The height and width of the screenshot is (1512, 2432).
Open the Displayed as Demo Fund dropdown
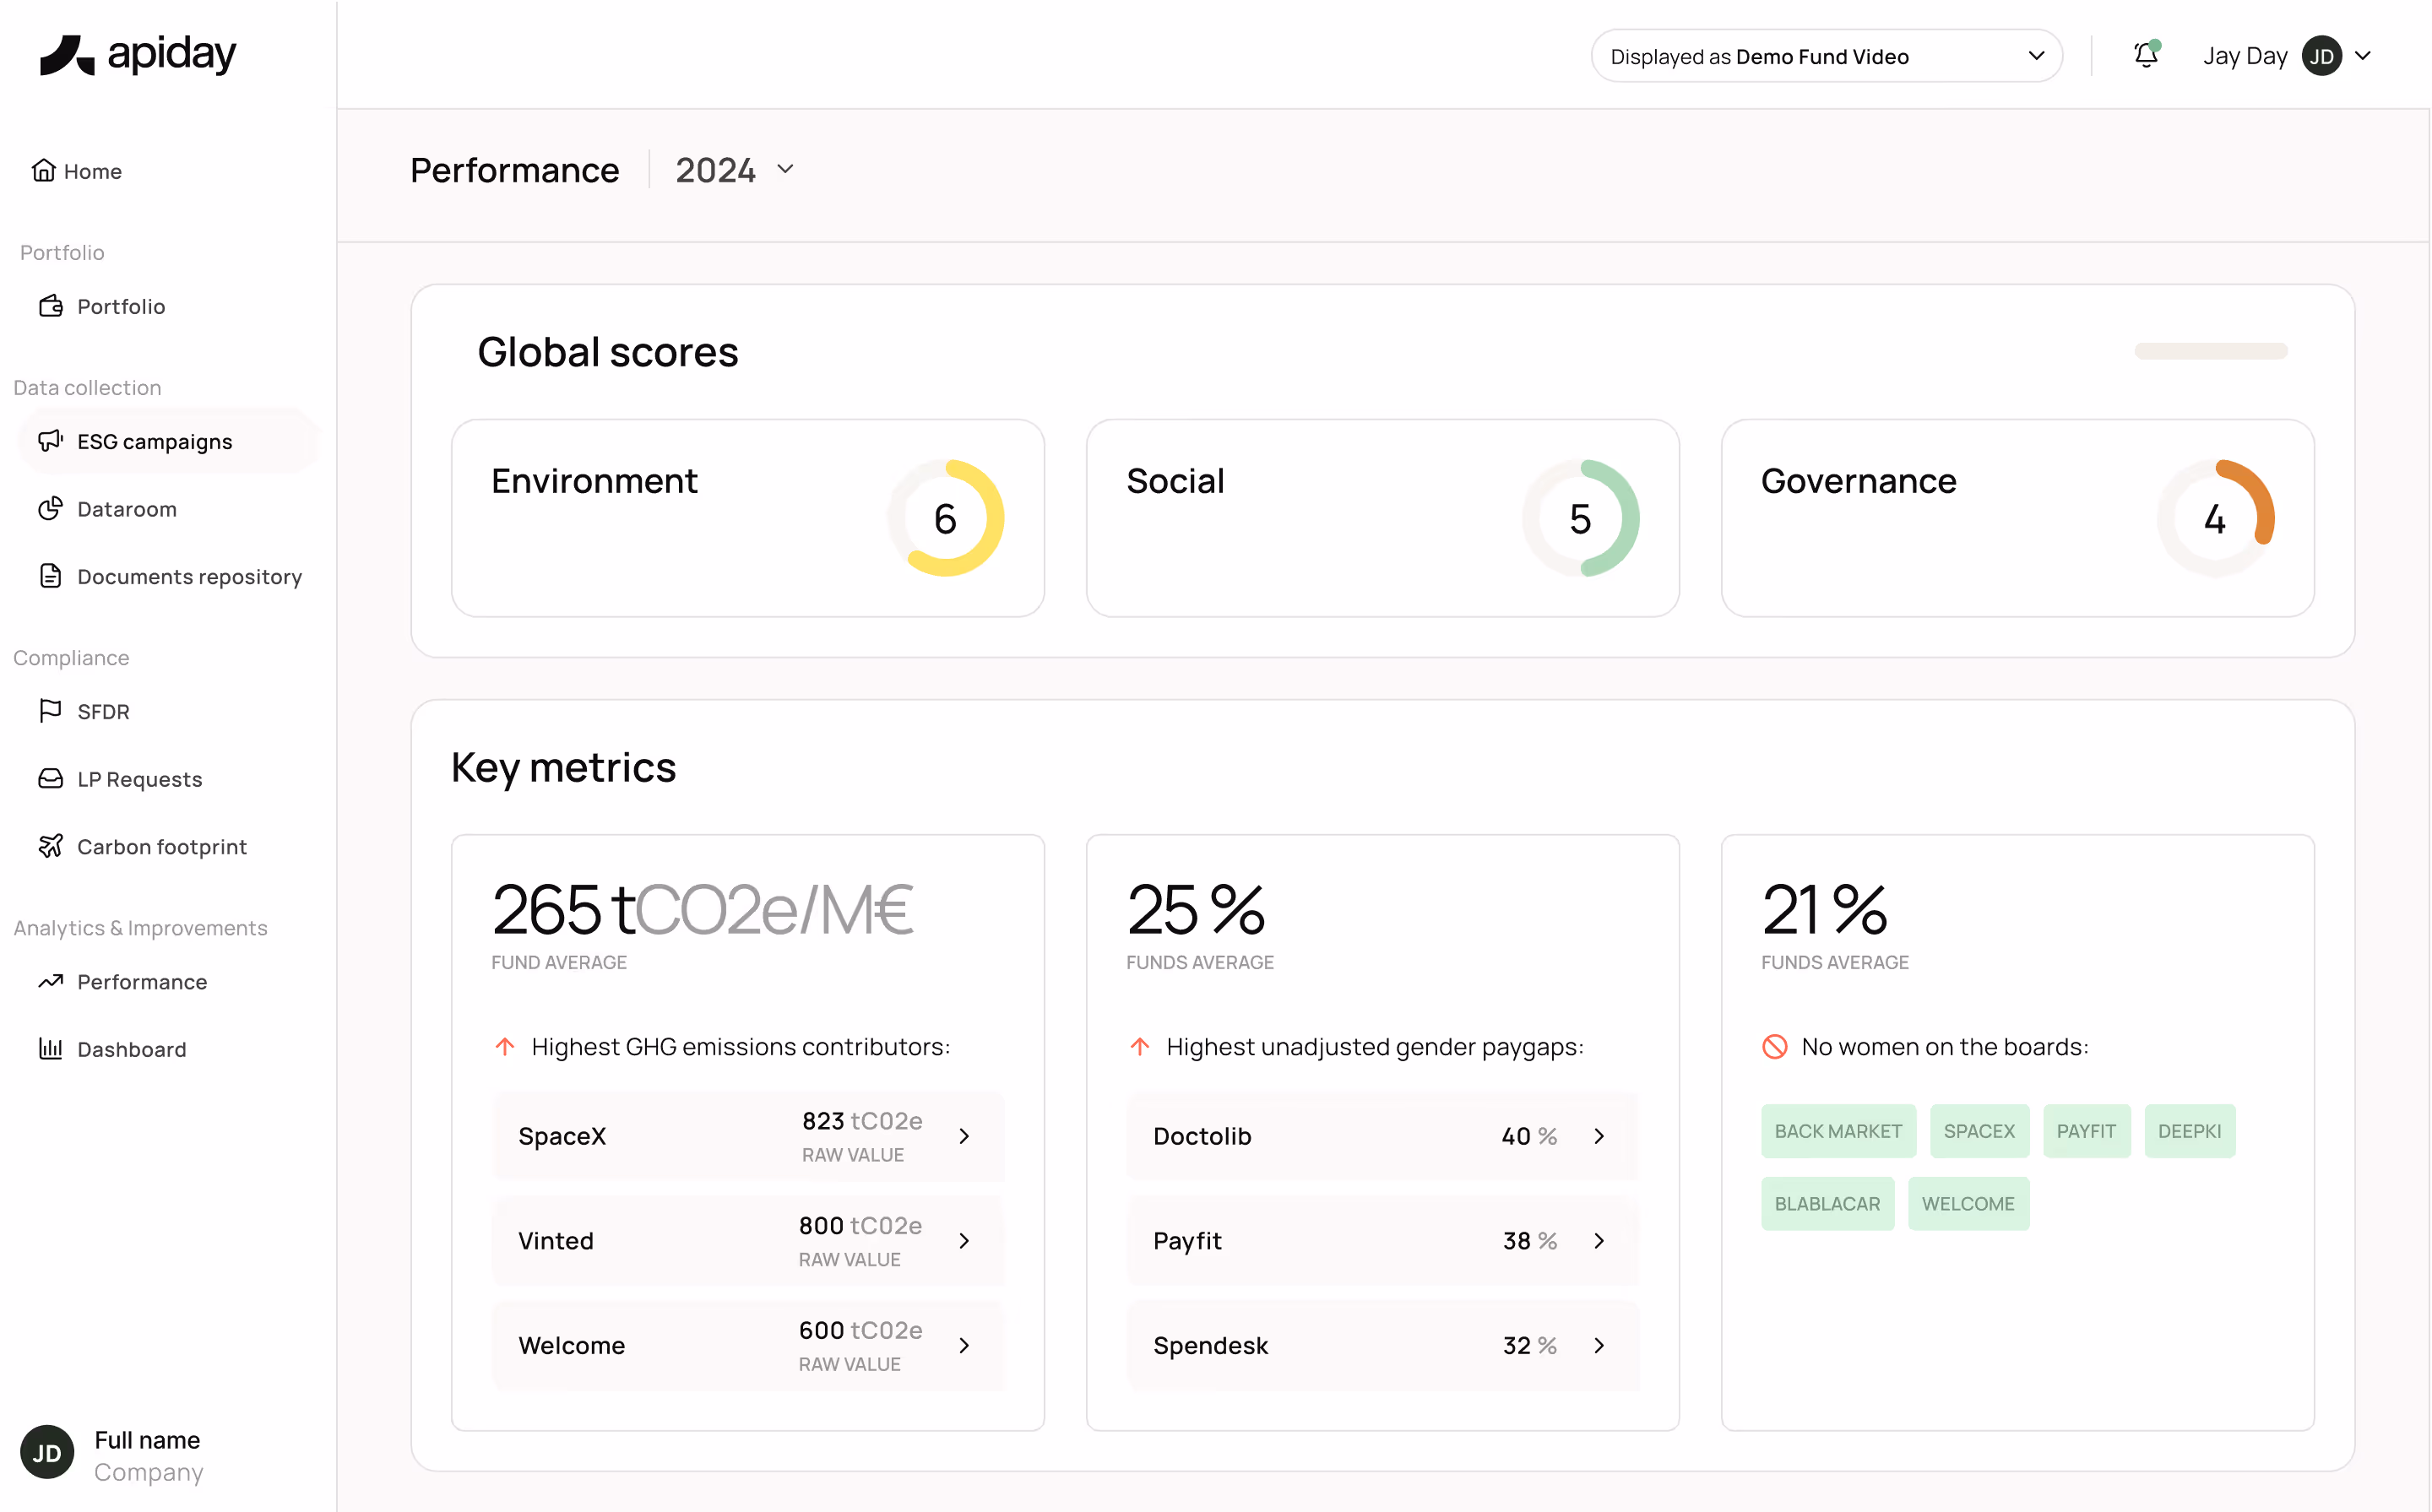click(x=1826, y=56)
